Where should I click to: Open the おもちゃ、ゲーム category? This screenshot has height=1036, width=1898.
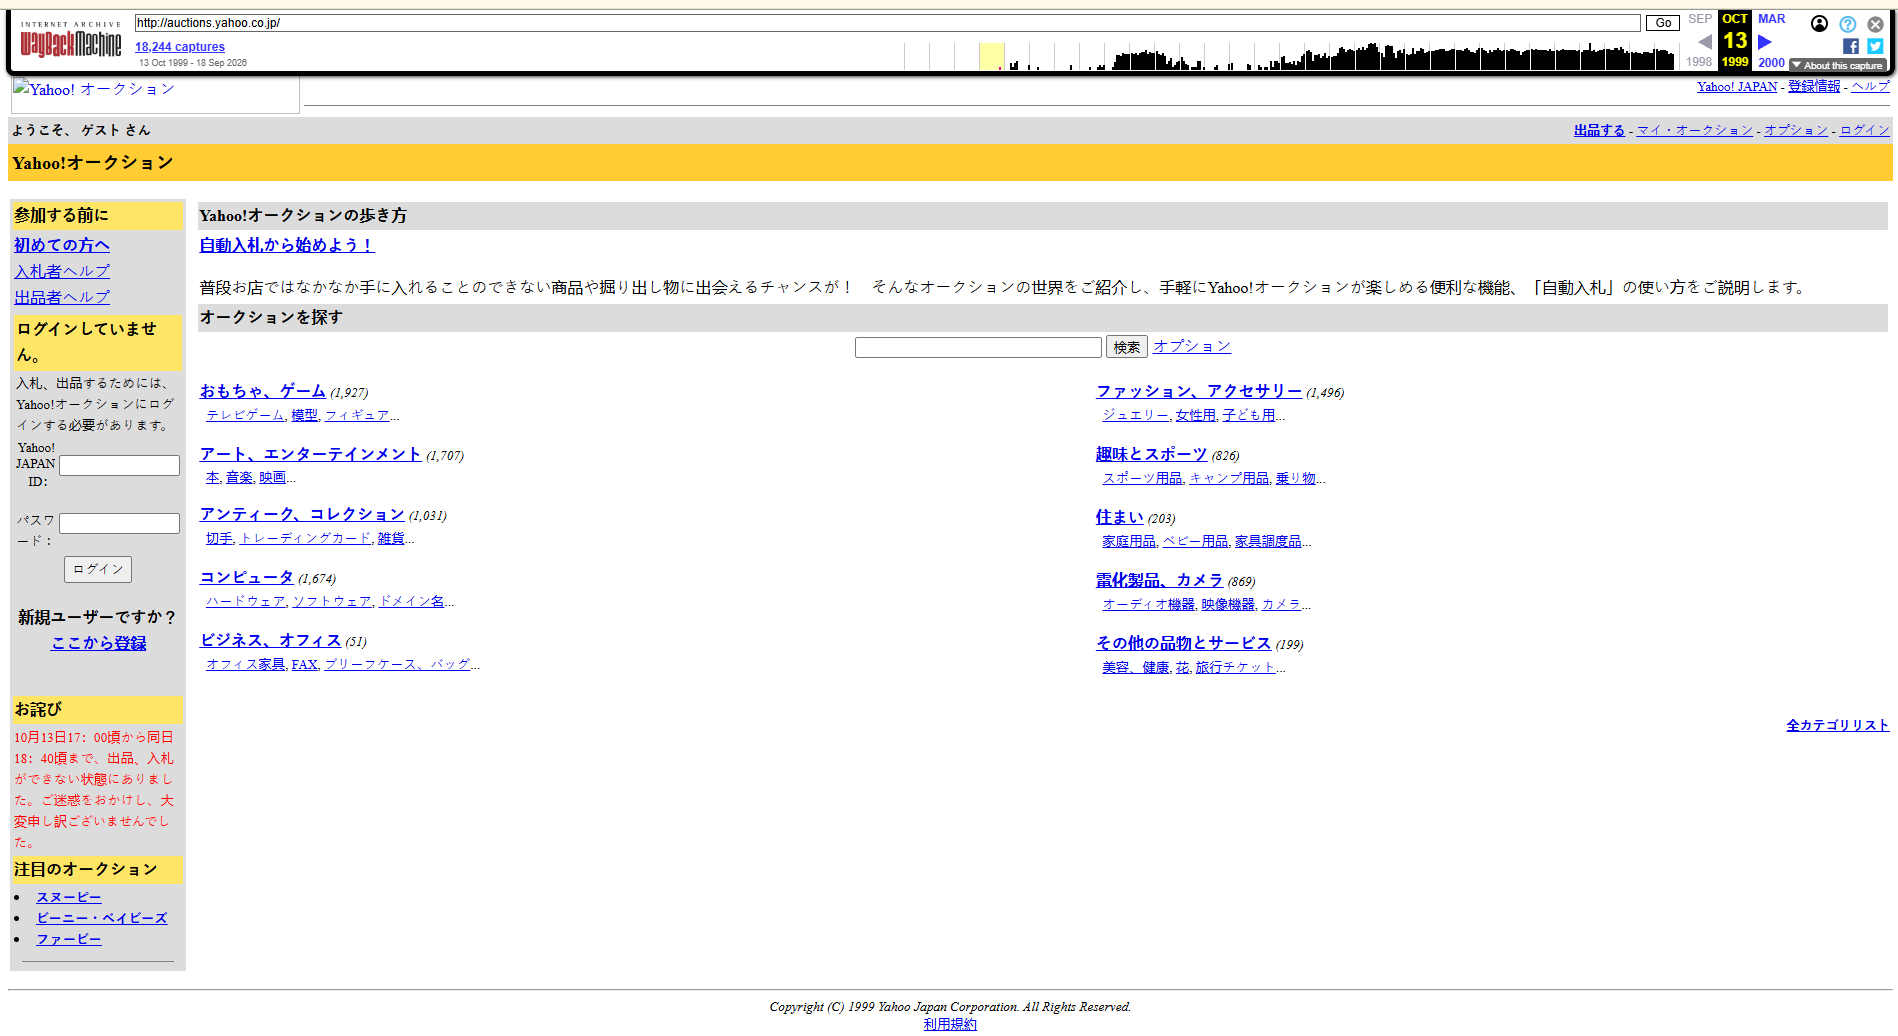click(263, 391)
